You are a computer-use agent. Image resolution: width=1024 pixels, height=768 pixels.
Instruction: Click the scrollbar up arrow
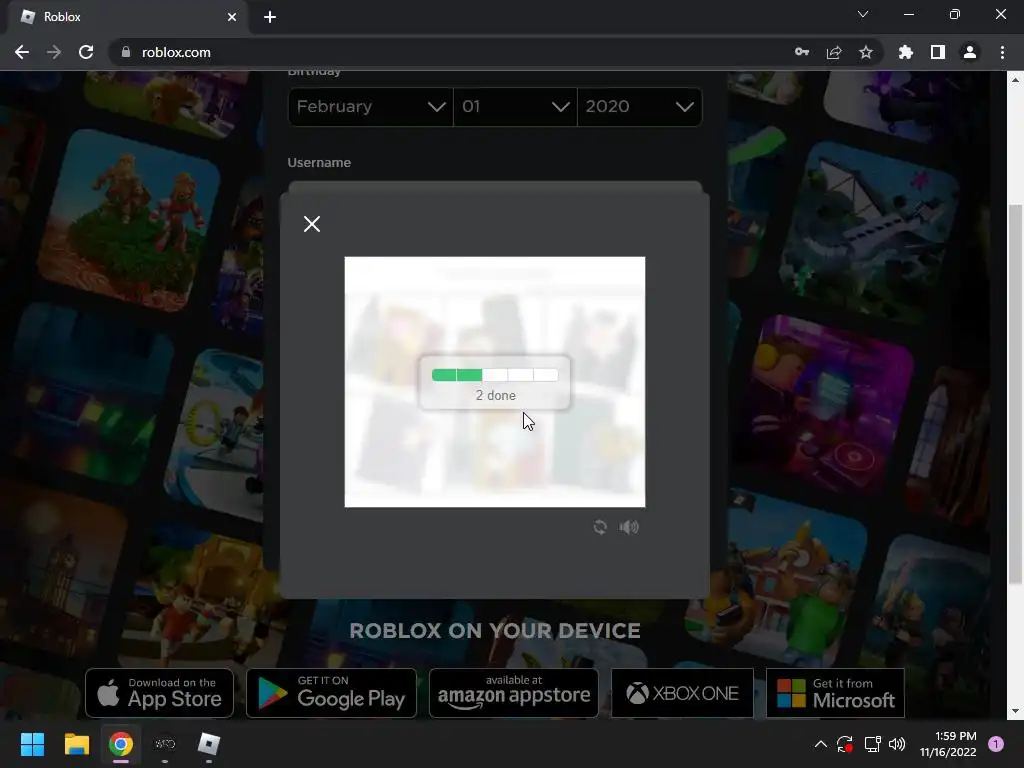tap(1015, 80)
